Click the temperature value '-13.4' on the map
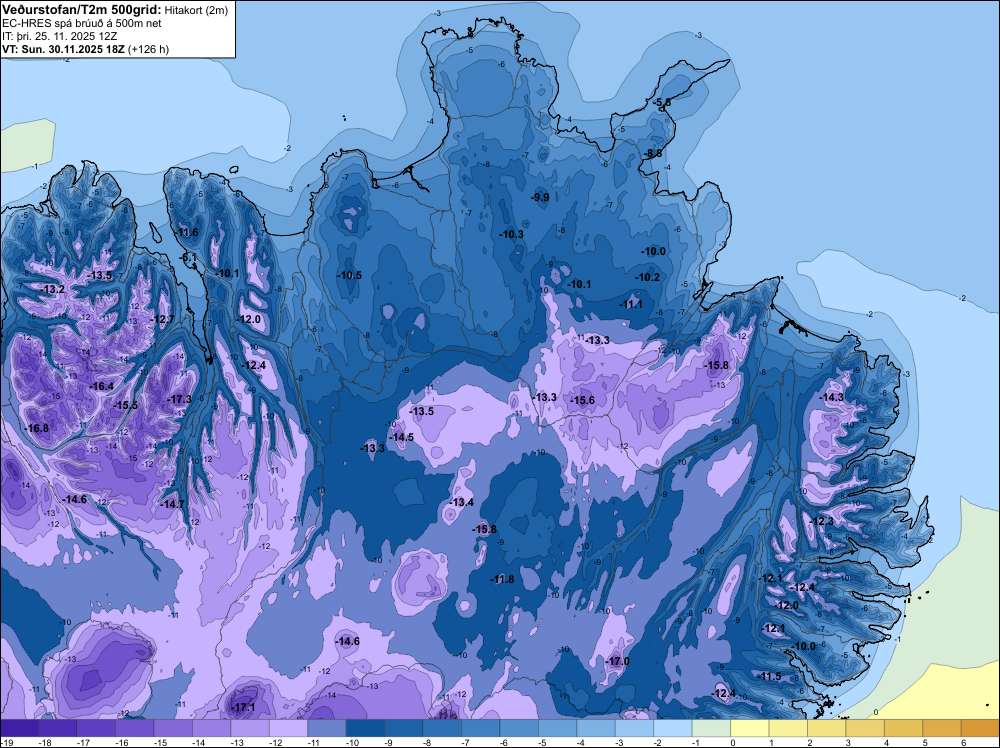 click(x=462, y=502)
